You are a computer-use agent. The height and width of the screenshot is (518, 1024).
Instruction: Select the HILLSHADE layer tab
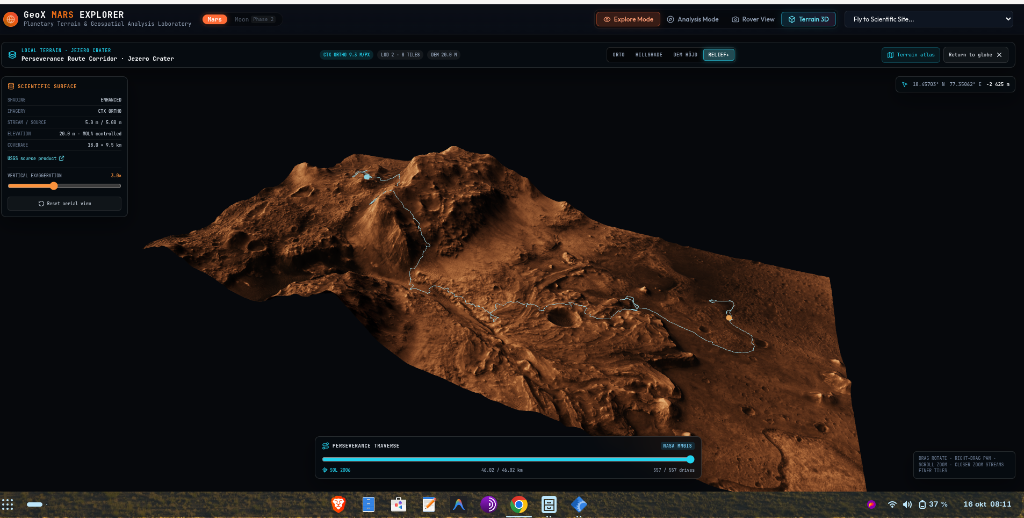pyautogui.click(x=649, y=55)
